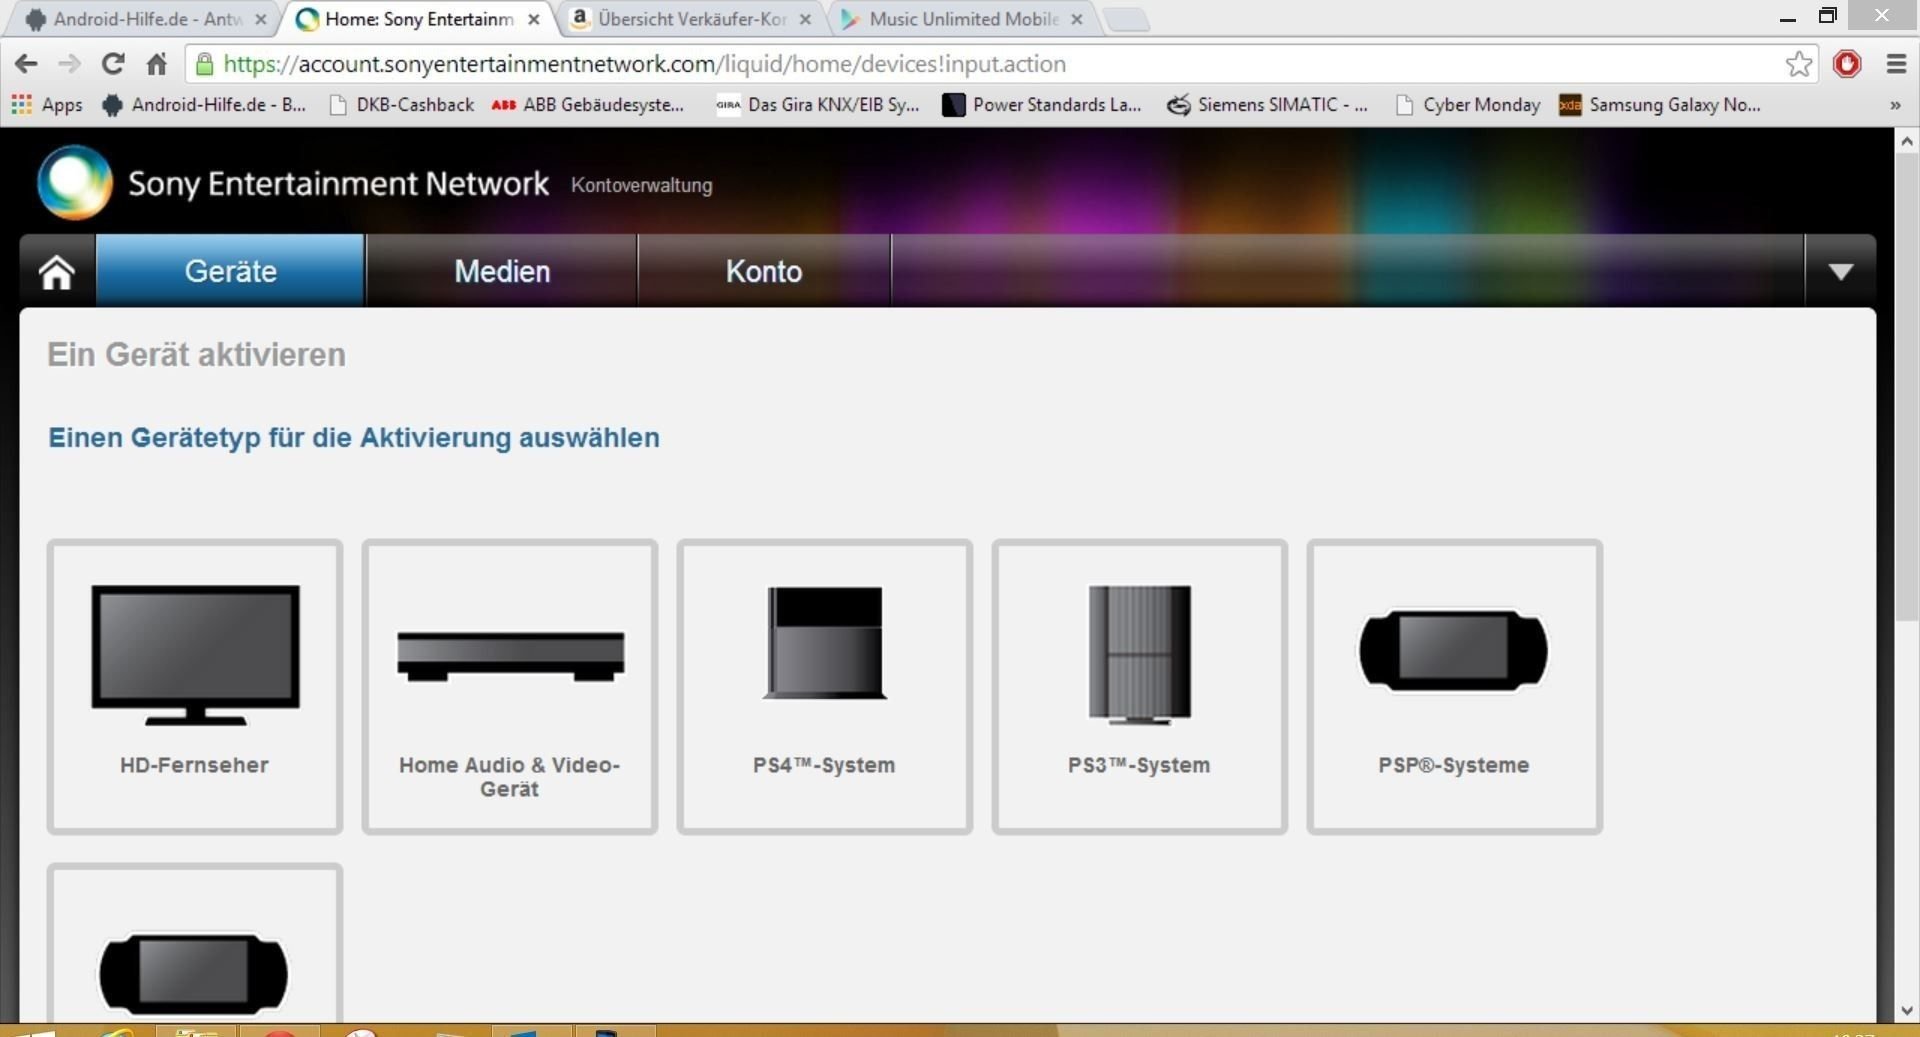Screen dimensions: 1920x1037
Task: Open the Android-Hilfe.de bookmark
Action: (205, 104)
